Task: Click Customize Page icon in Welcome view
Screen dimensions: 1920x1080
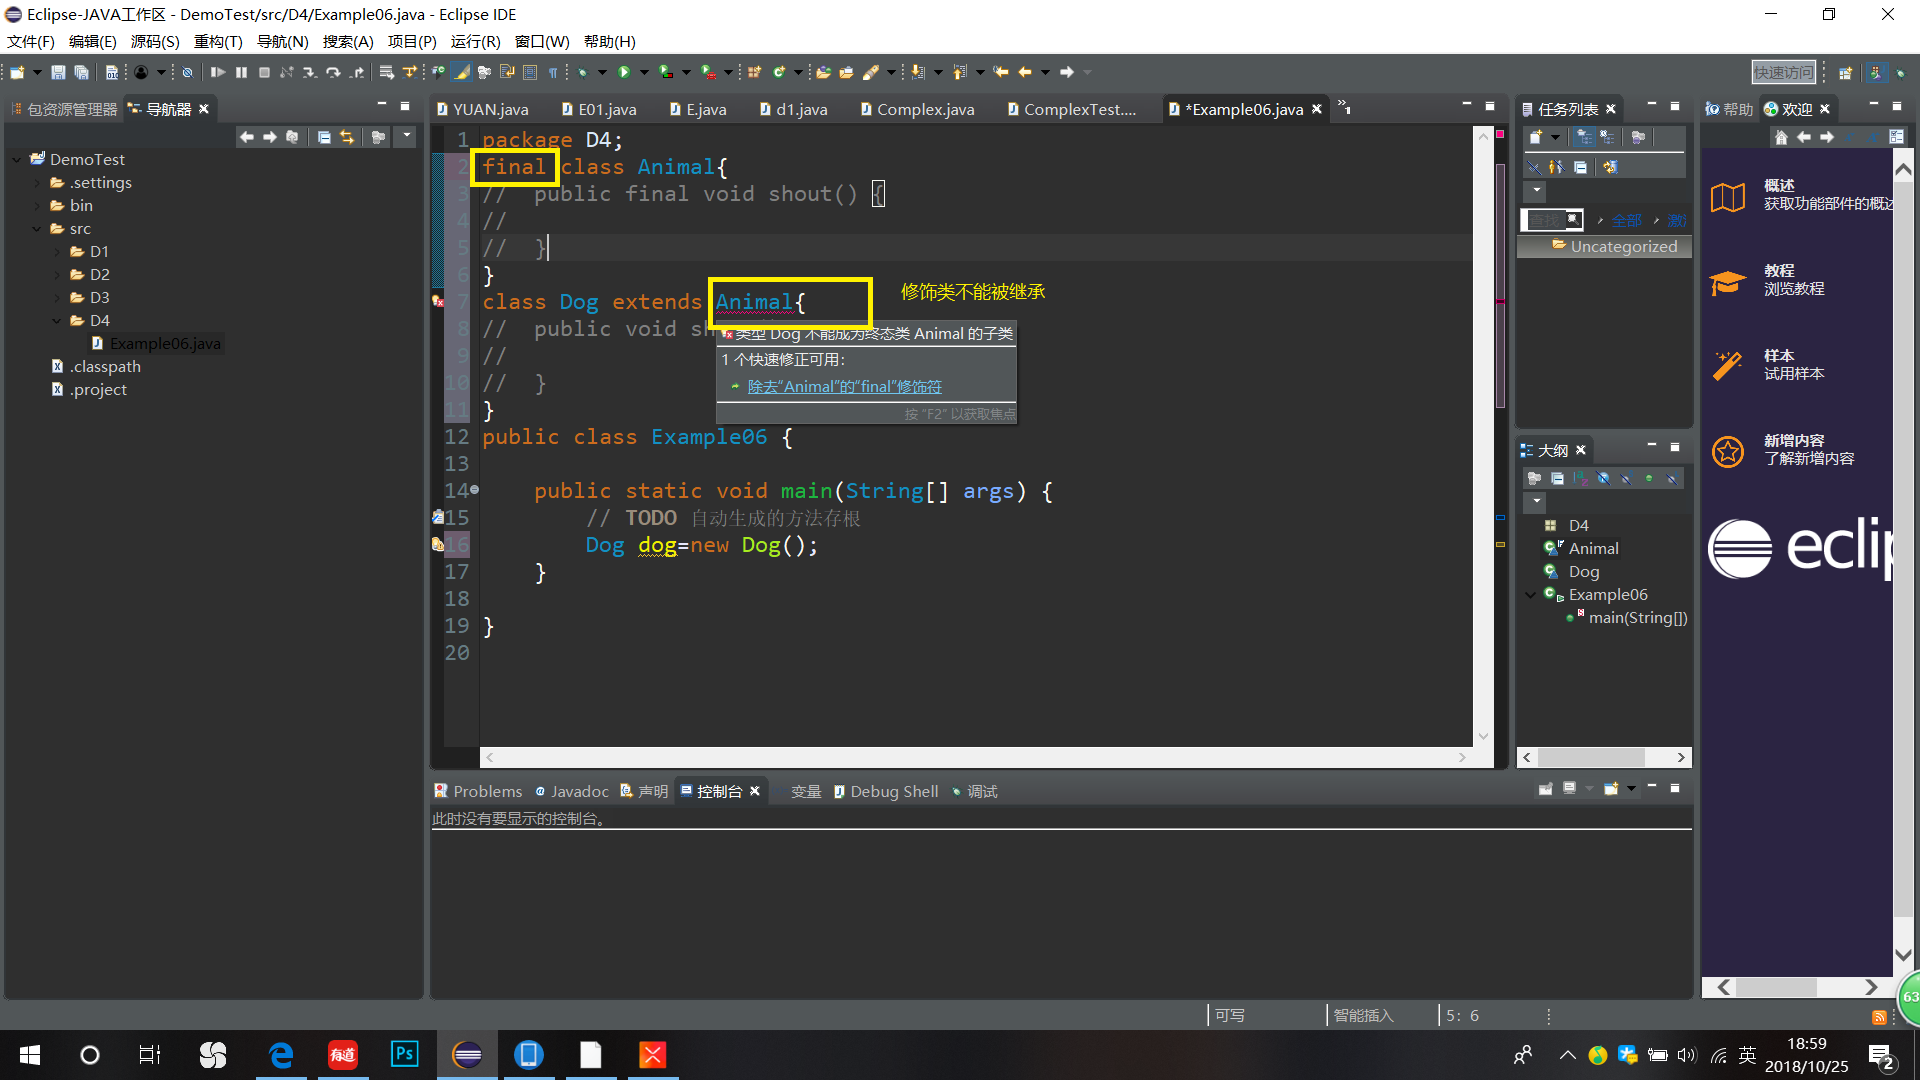Action: click(1897, 137)
